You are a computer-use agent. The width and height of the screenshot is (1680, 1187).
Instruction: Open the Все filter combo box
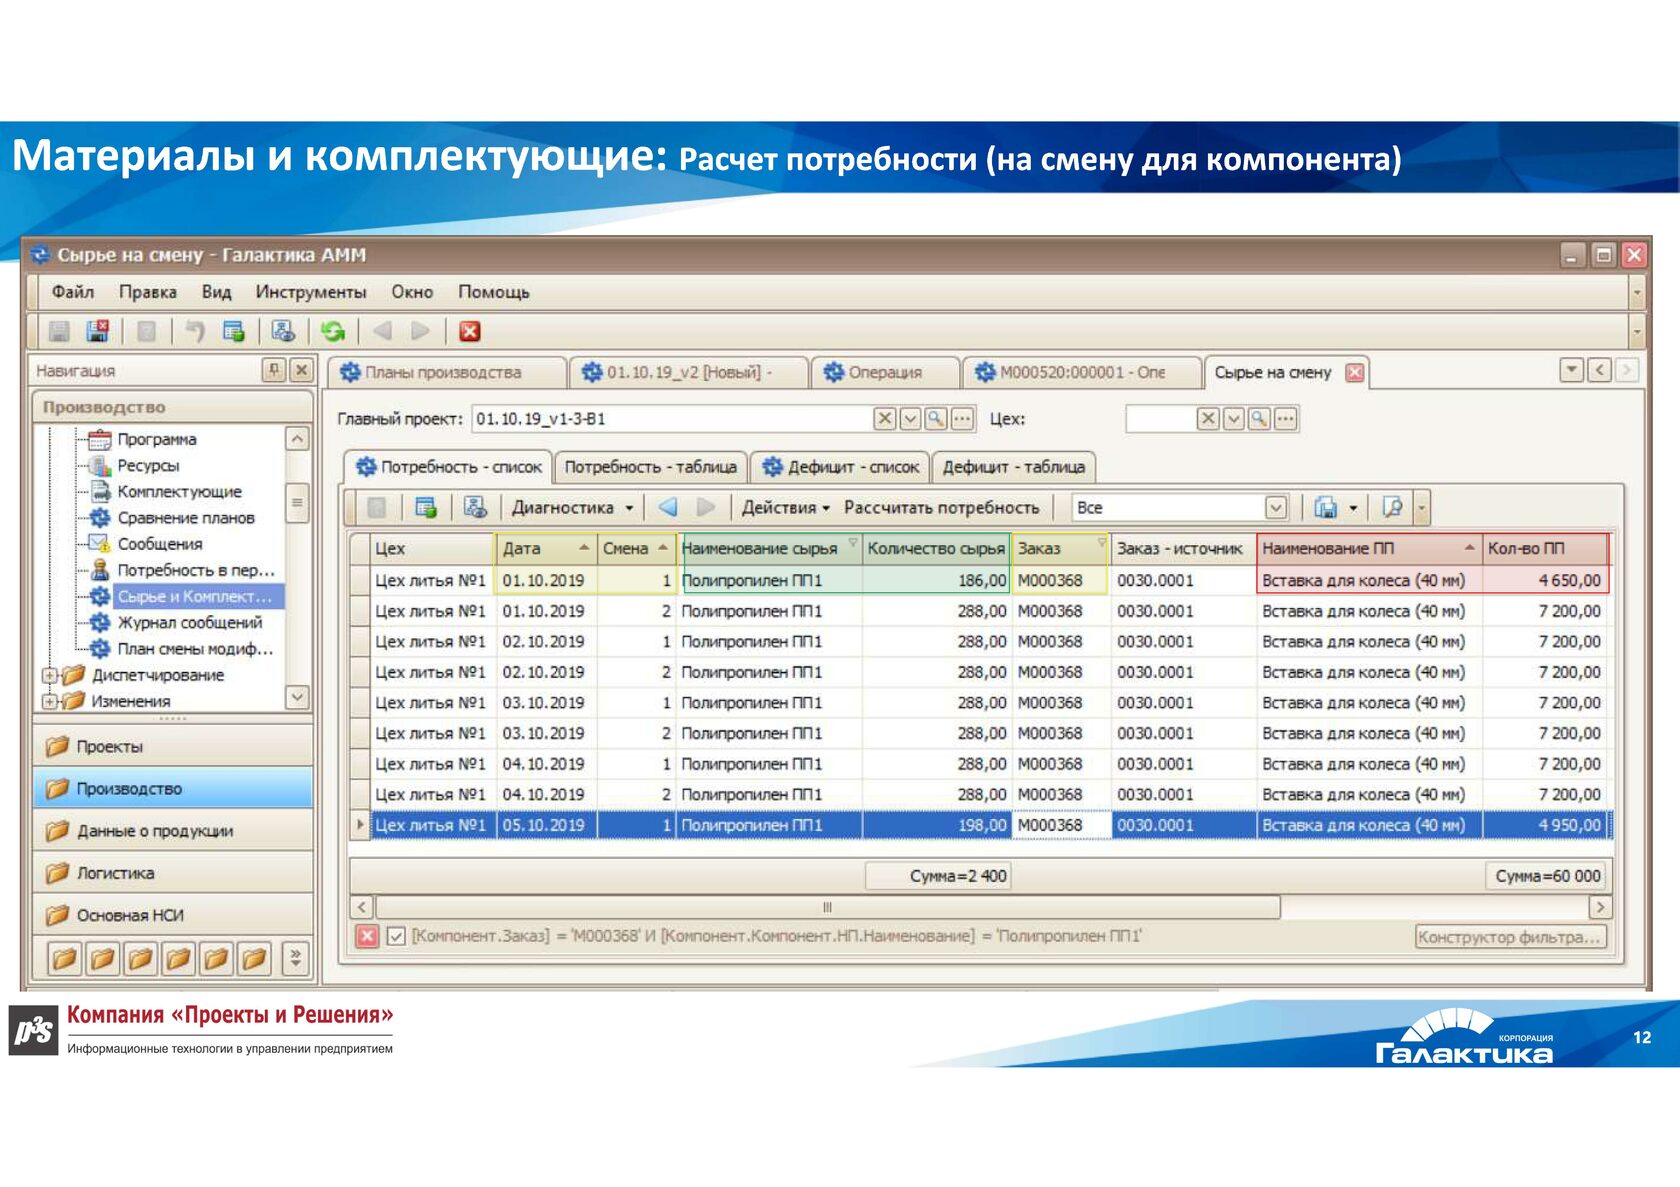[x=1180, y=507]
